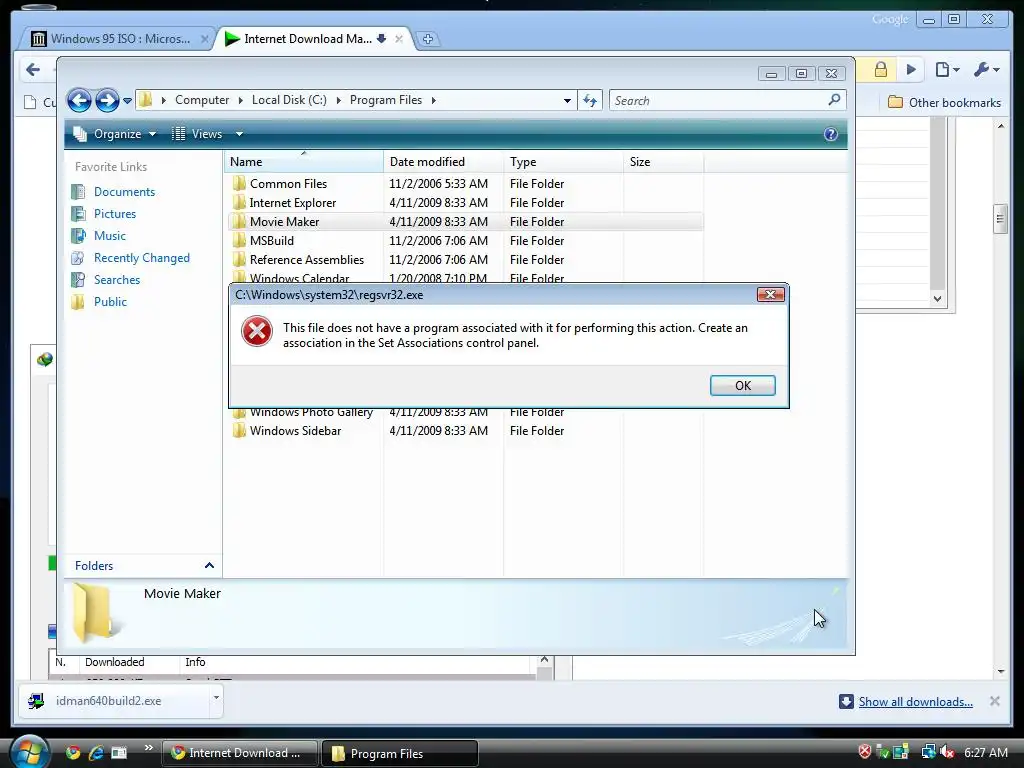Sort by the Name column header
The image size is (1024, 768).
(x=304, y=161)
